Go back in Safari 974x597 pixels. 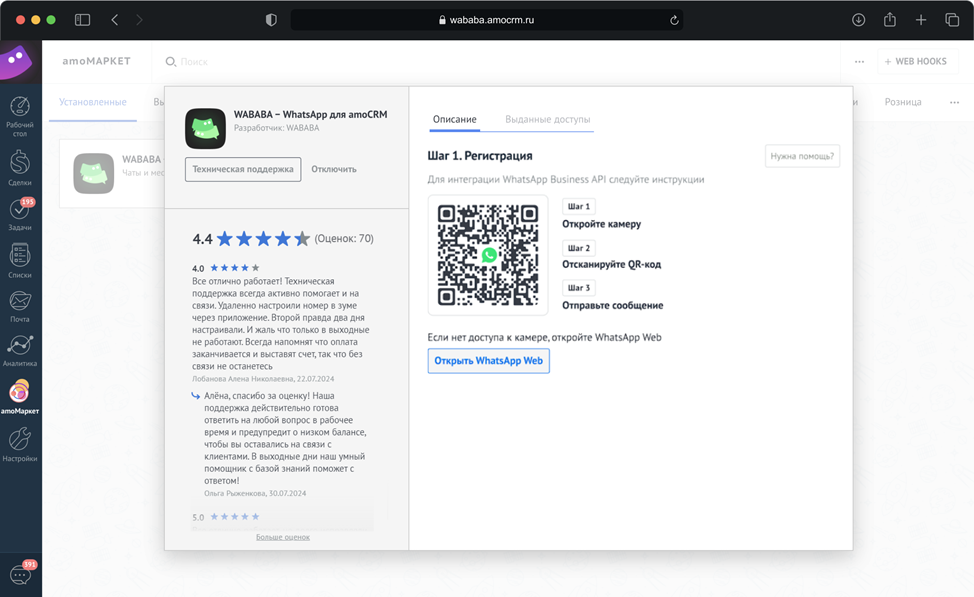tap(114, 20)
